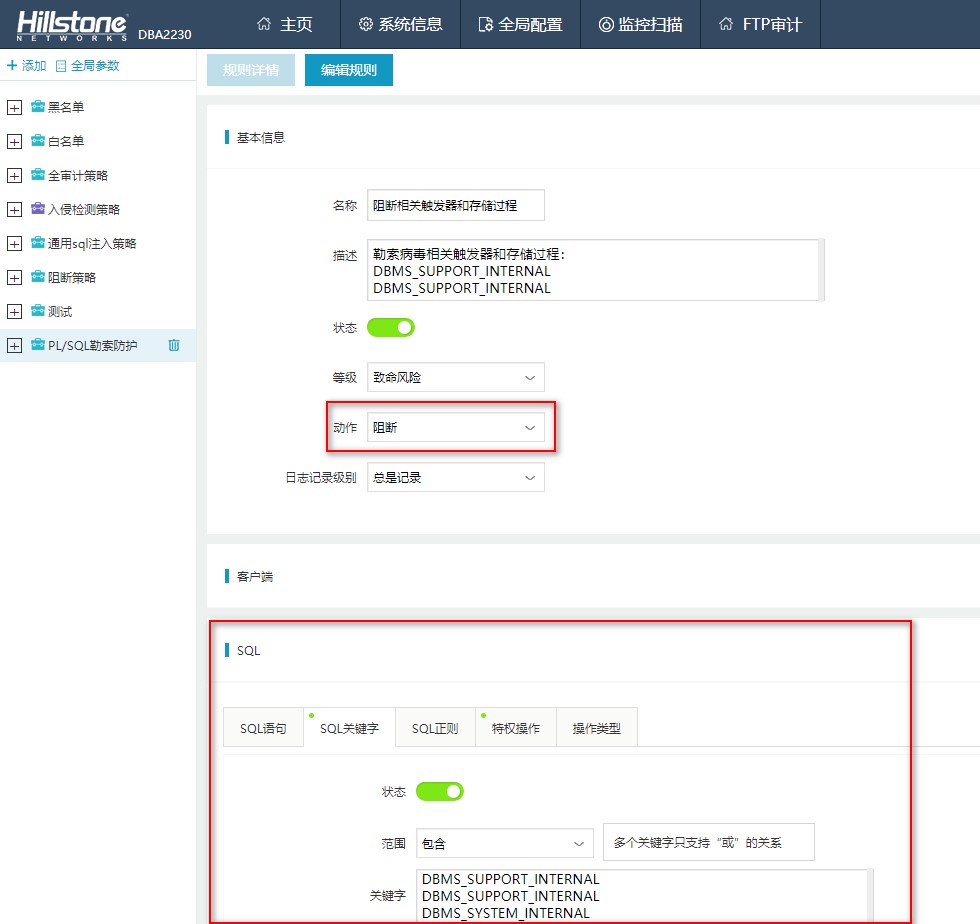Open the 范围 dropdown showing 包含
This screenshot has width=980, height=924.
[x=504, y=843]
